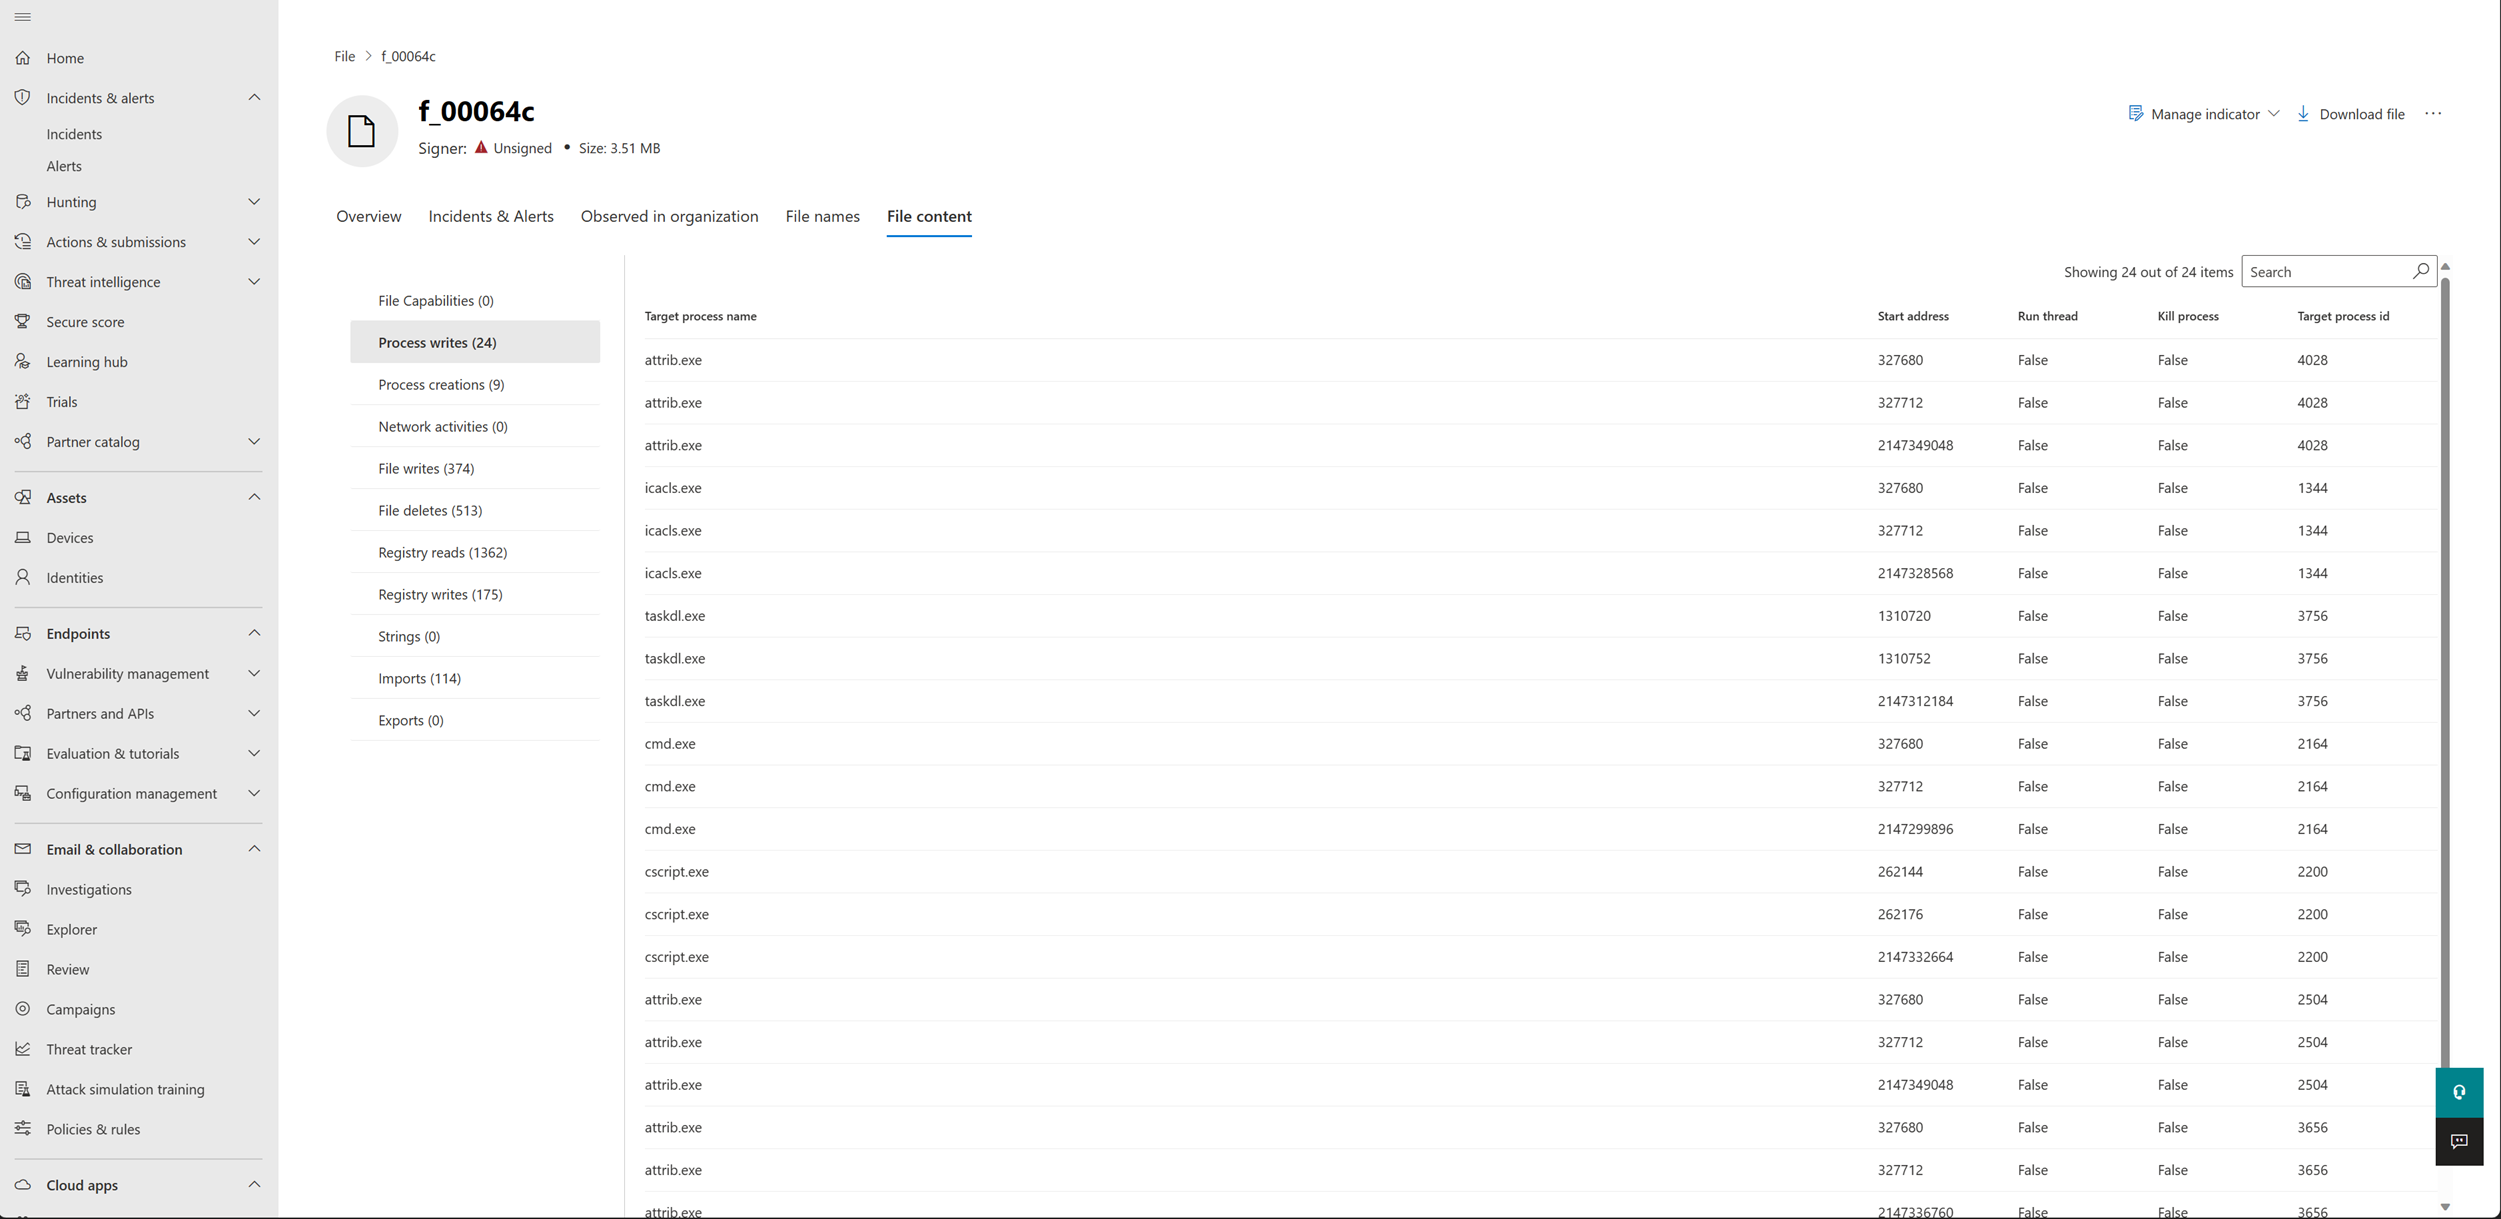Select Registry reads (1362) category

(x=442, y=552)
